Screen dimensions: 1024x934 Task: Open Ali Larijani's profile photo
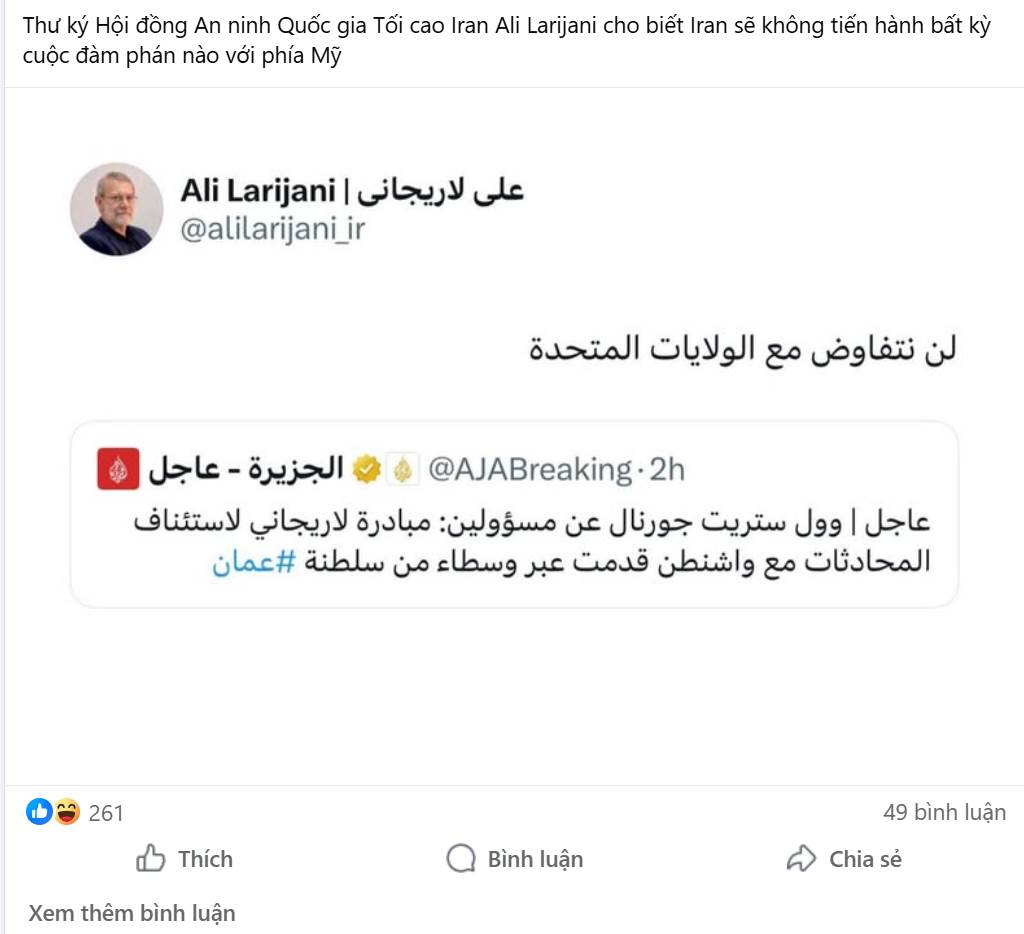(x=116, y=209)
